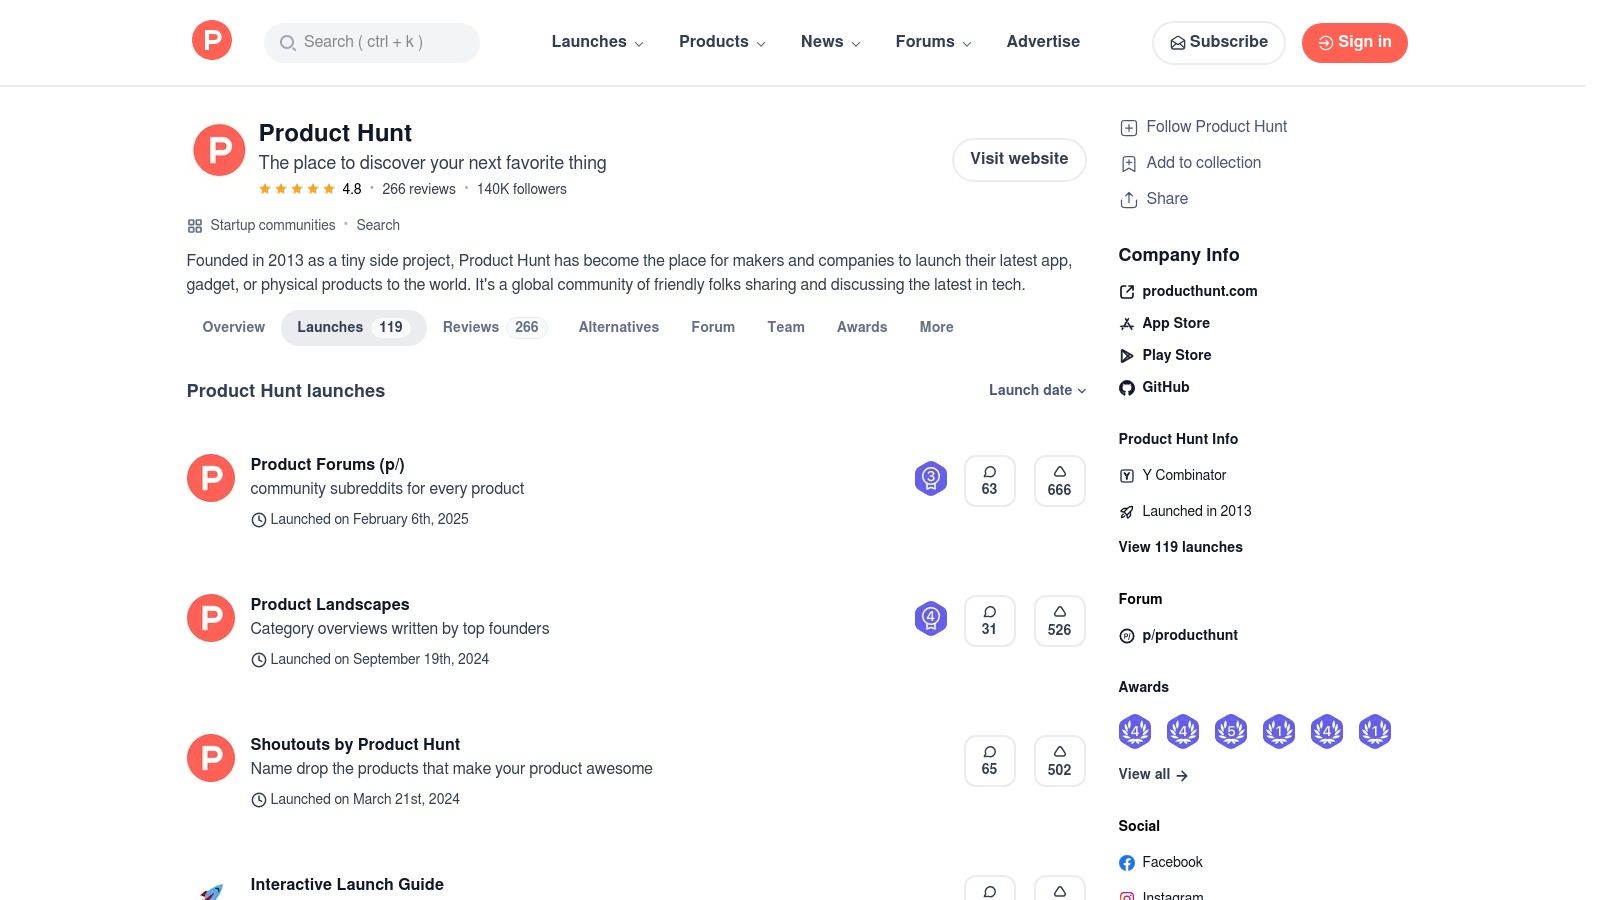Image resolution: width=1600 pixels, height=900 pixels.
Task: Expand the Products navigation menu
Action: point(722,42)
